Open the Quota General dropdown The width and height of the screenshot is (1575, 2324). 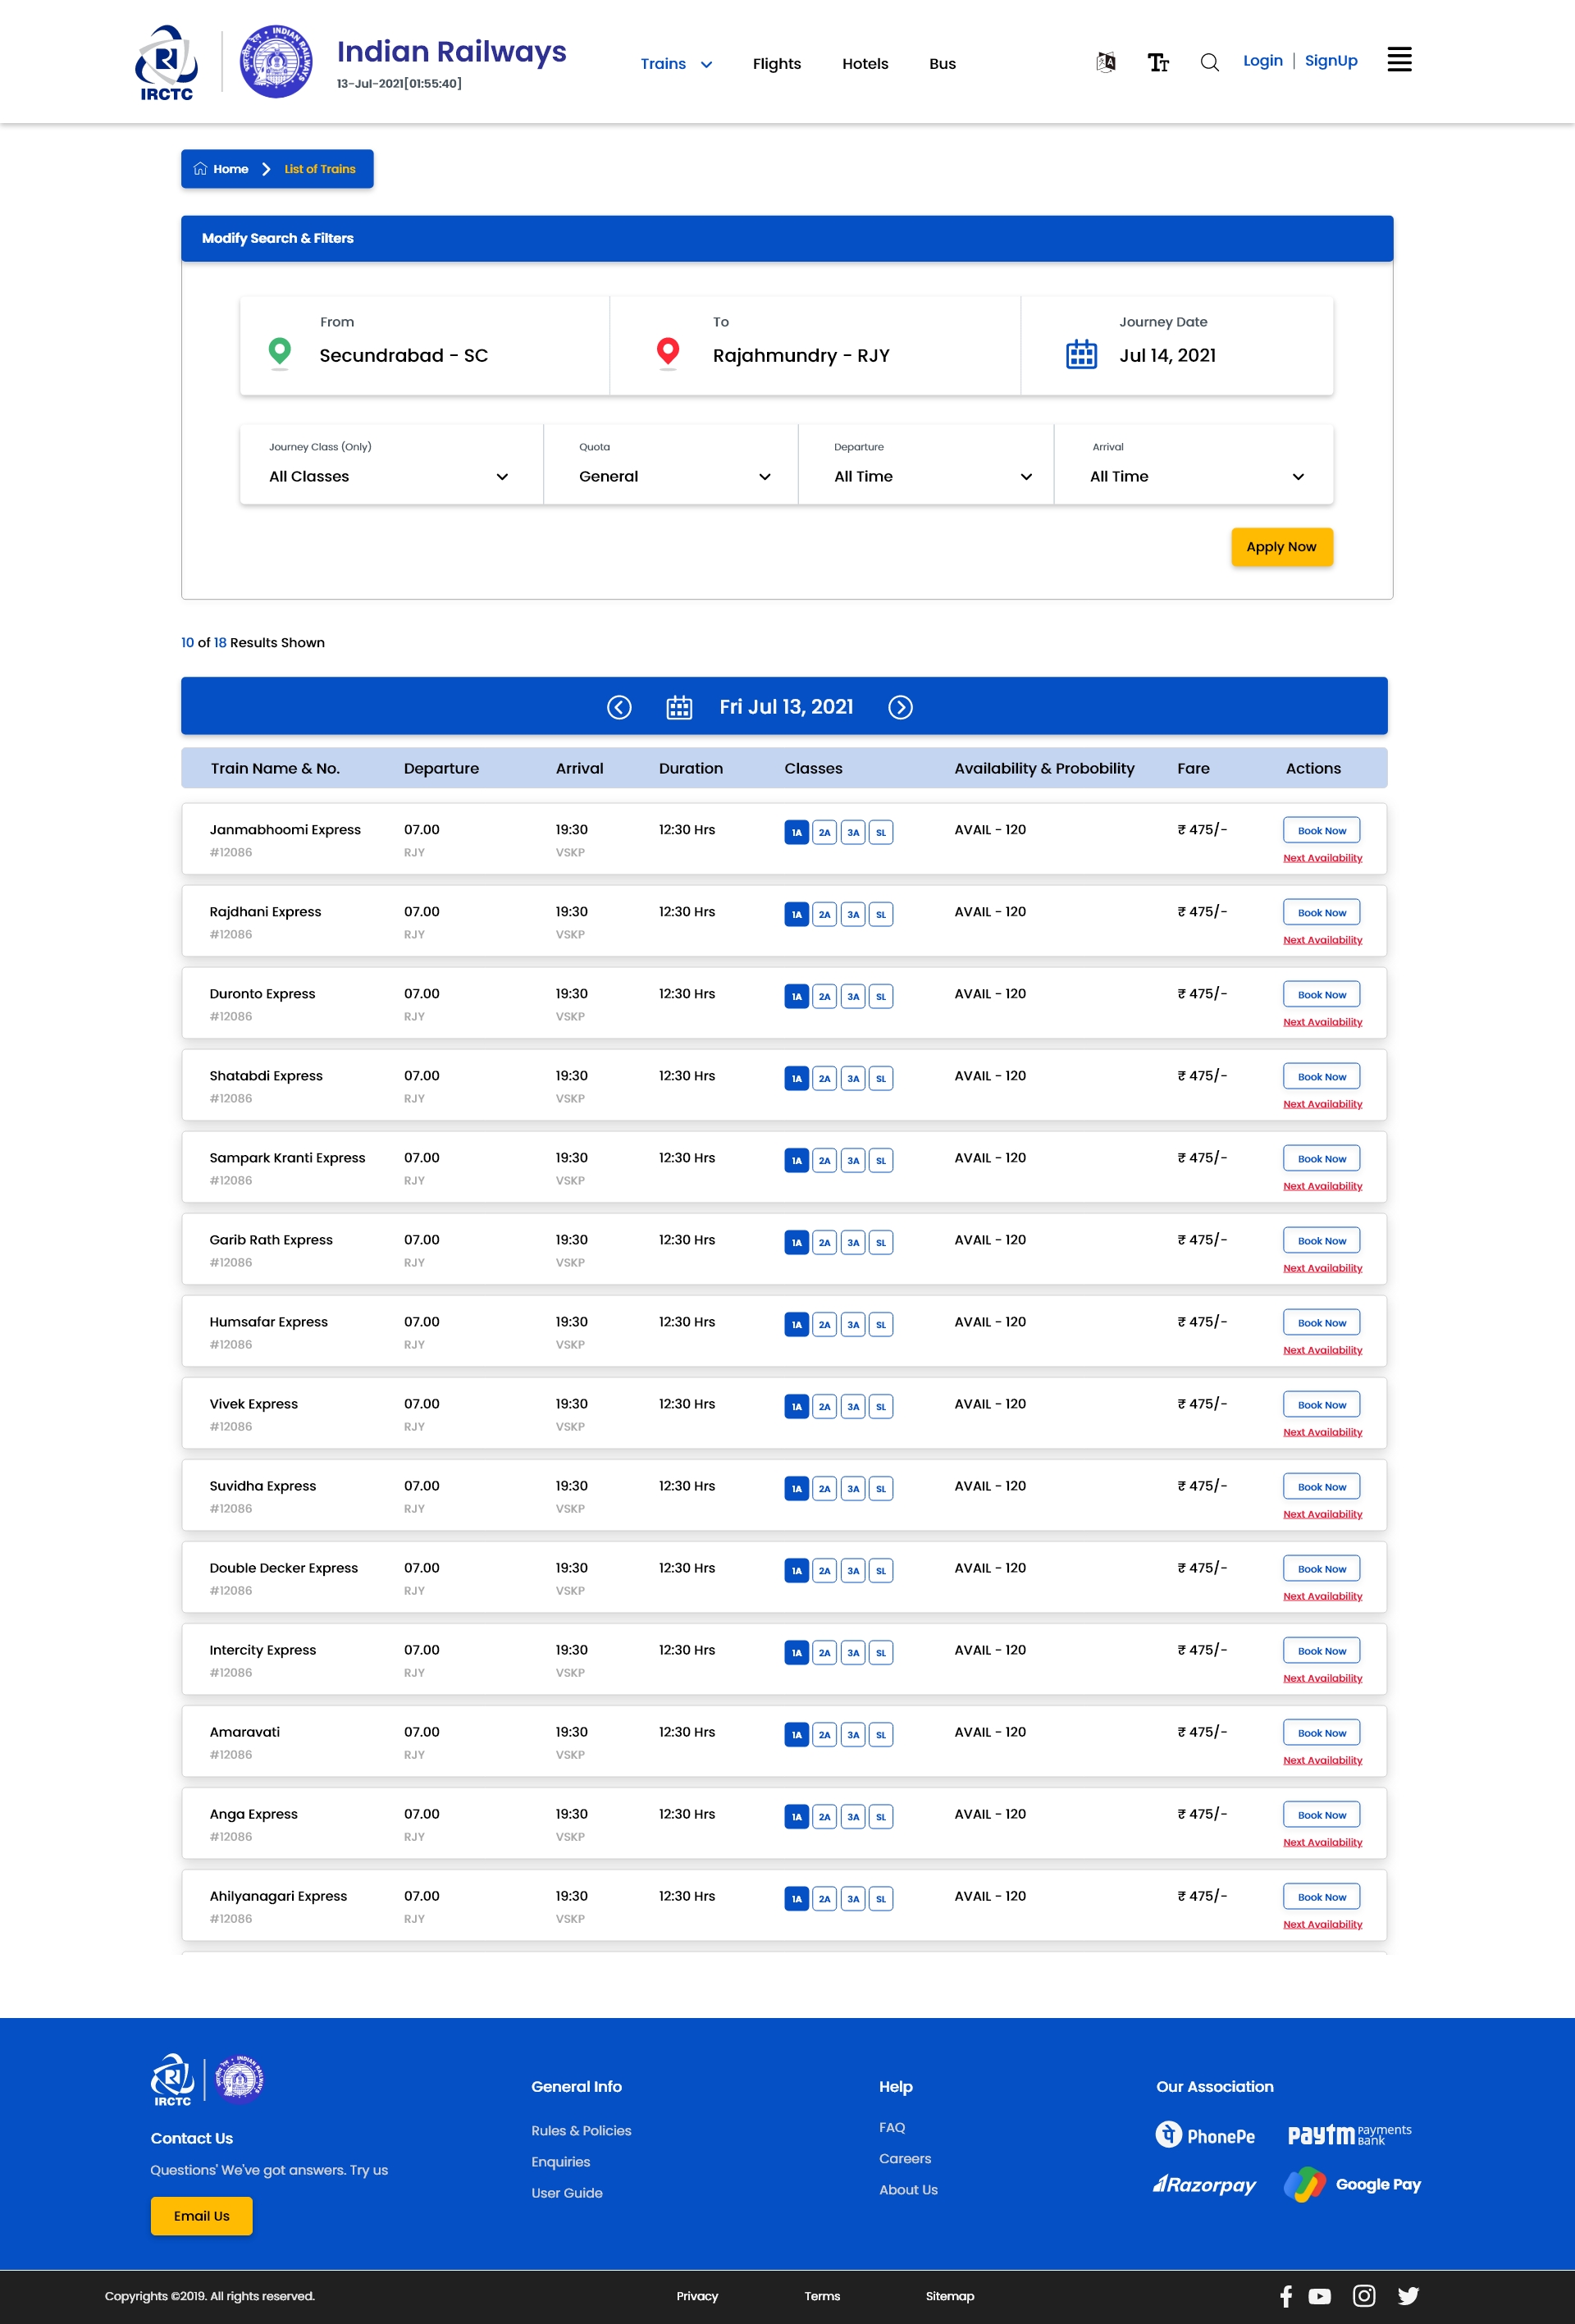point(672,476)
